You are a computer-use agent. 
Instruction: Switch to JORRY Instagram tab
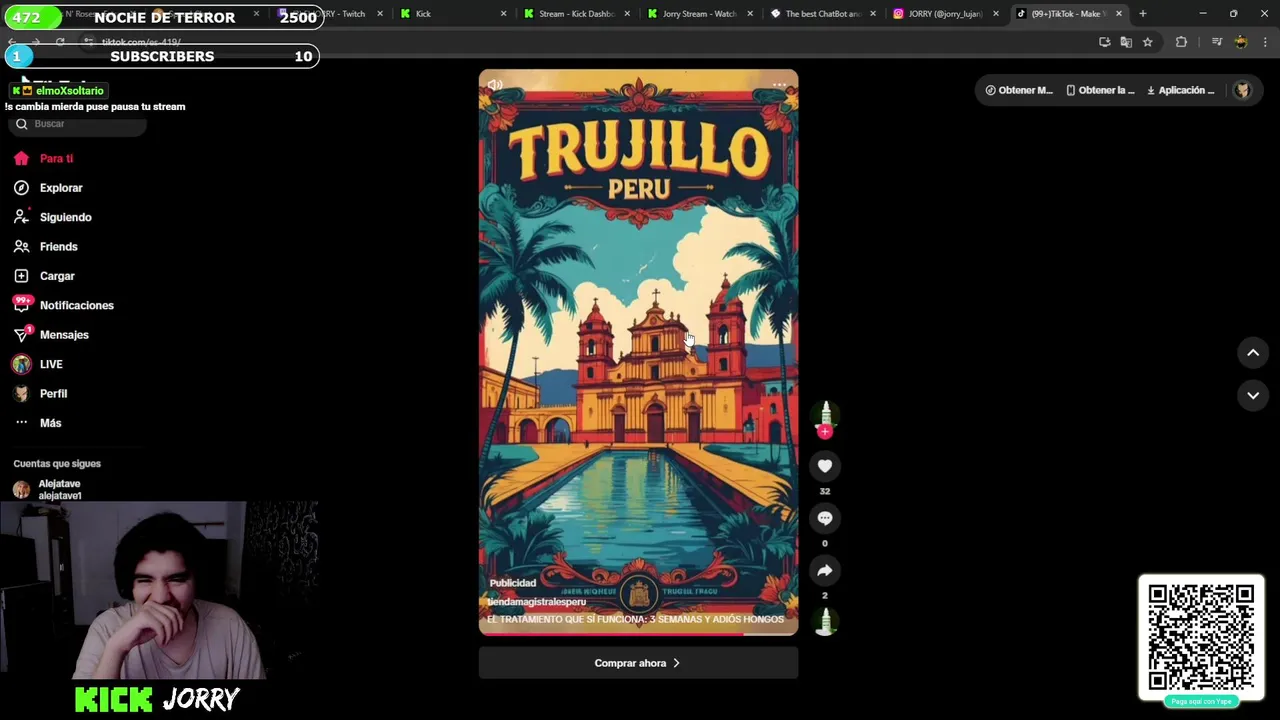tap(946, 14)
